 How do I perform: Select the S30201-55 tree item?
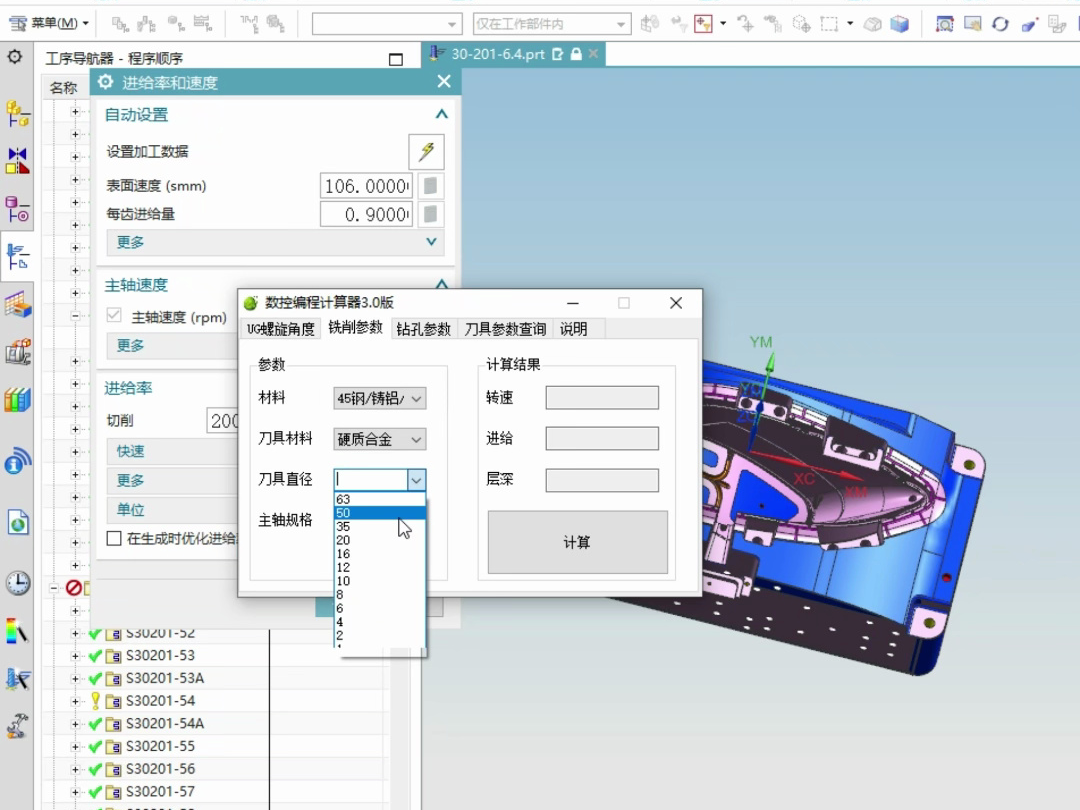click(160, 747)
